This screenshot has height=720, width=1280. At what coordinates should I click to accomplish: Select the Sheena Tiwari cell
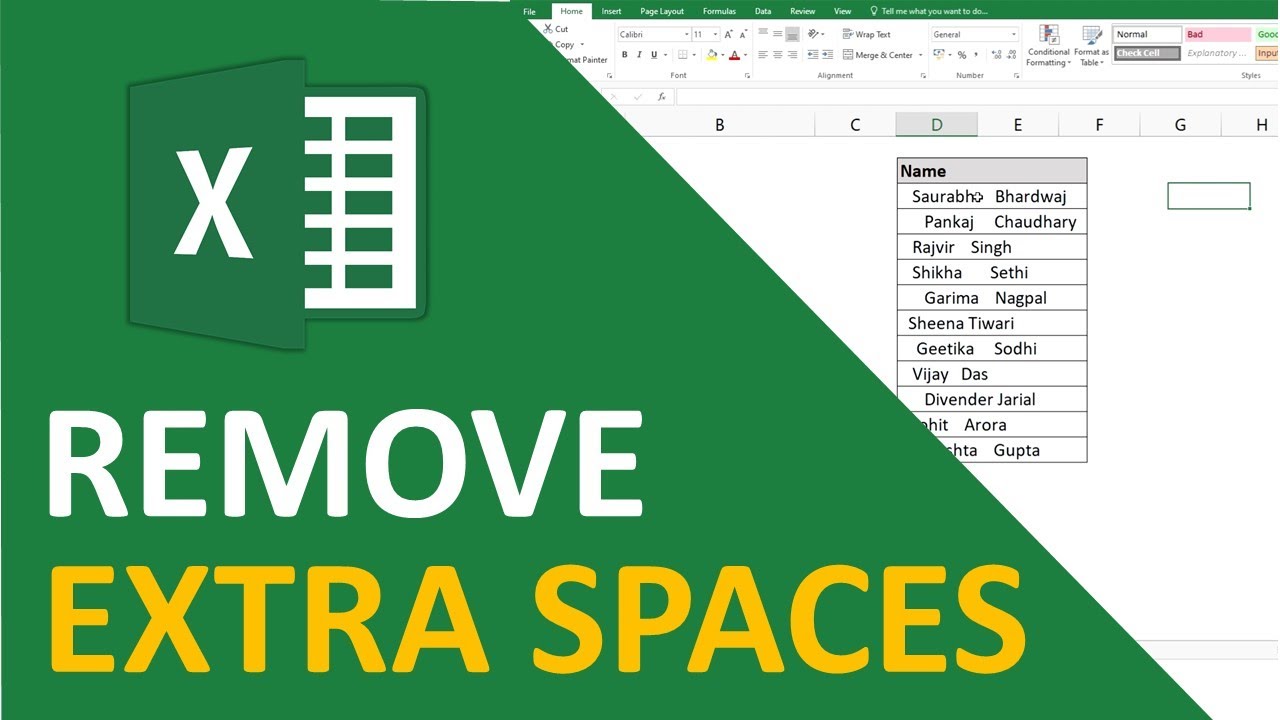click(x=992, y=323)
